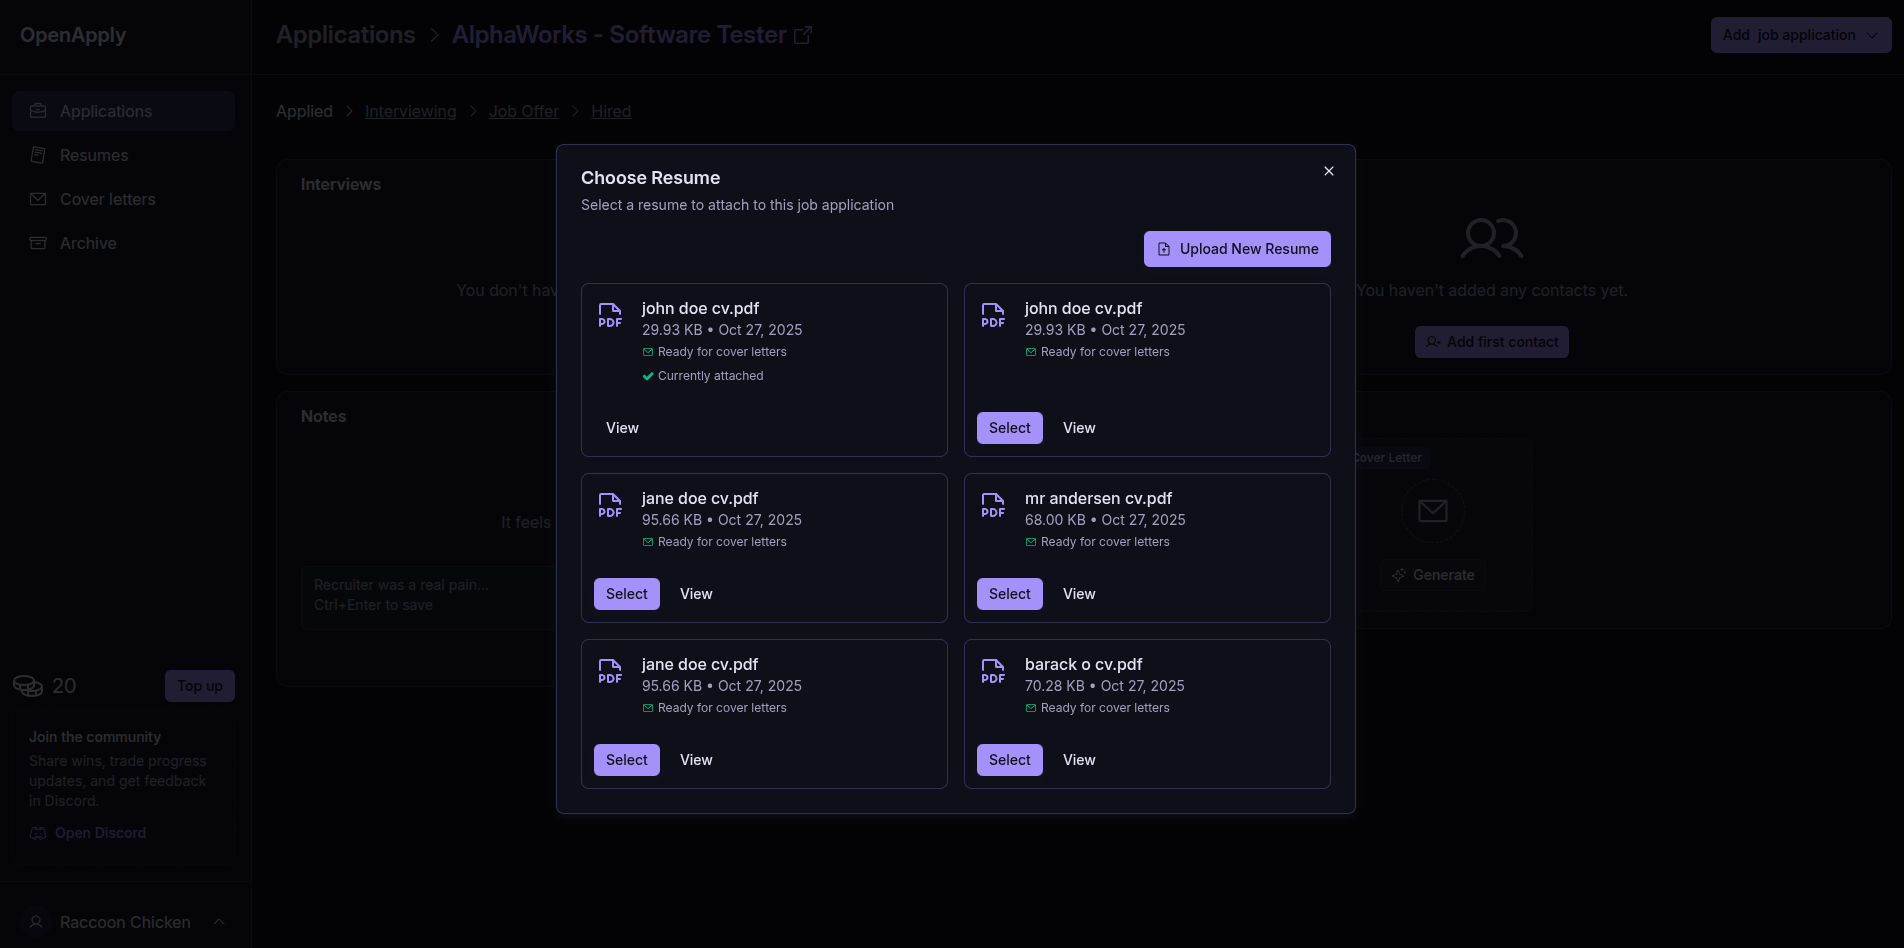The width and height of the screenshot is (1904, 948).
Task: Click the Cover letters envelope sidebar icon
Action: (38, 199)
